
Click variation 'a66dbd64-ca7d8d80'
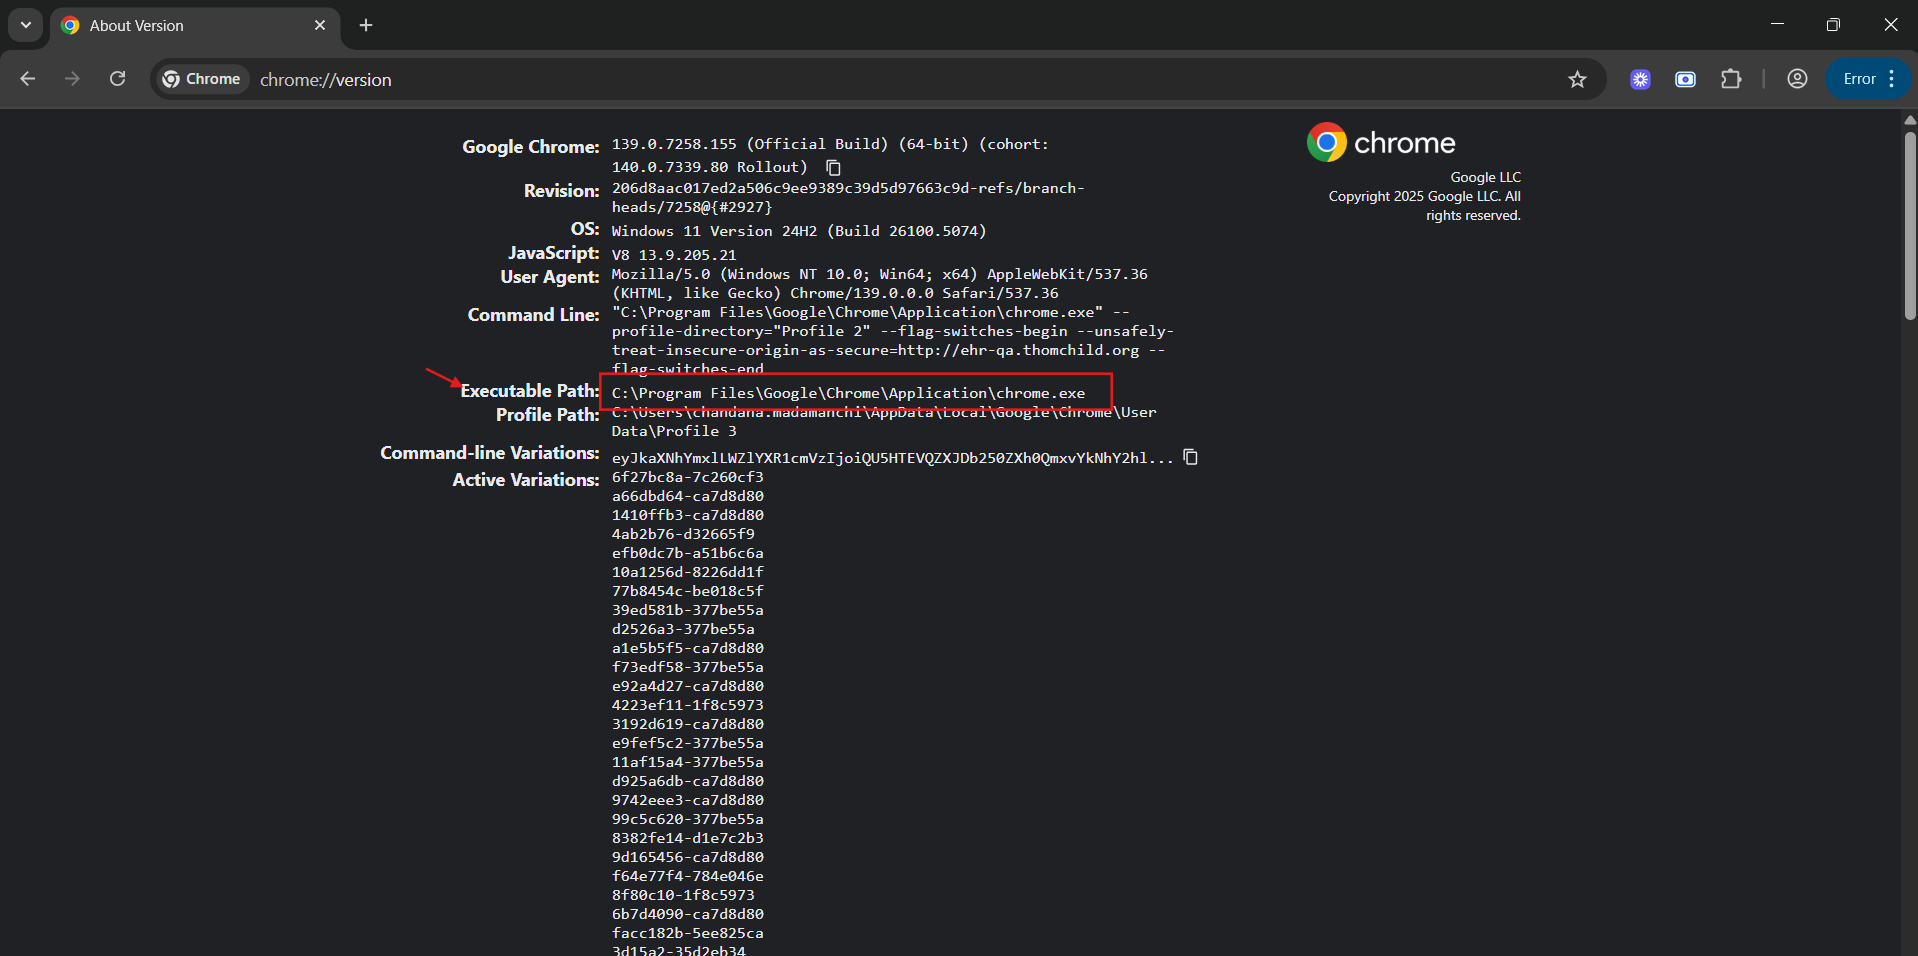(x=688, y=496)
